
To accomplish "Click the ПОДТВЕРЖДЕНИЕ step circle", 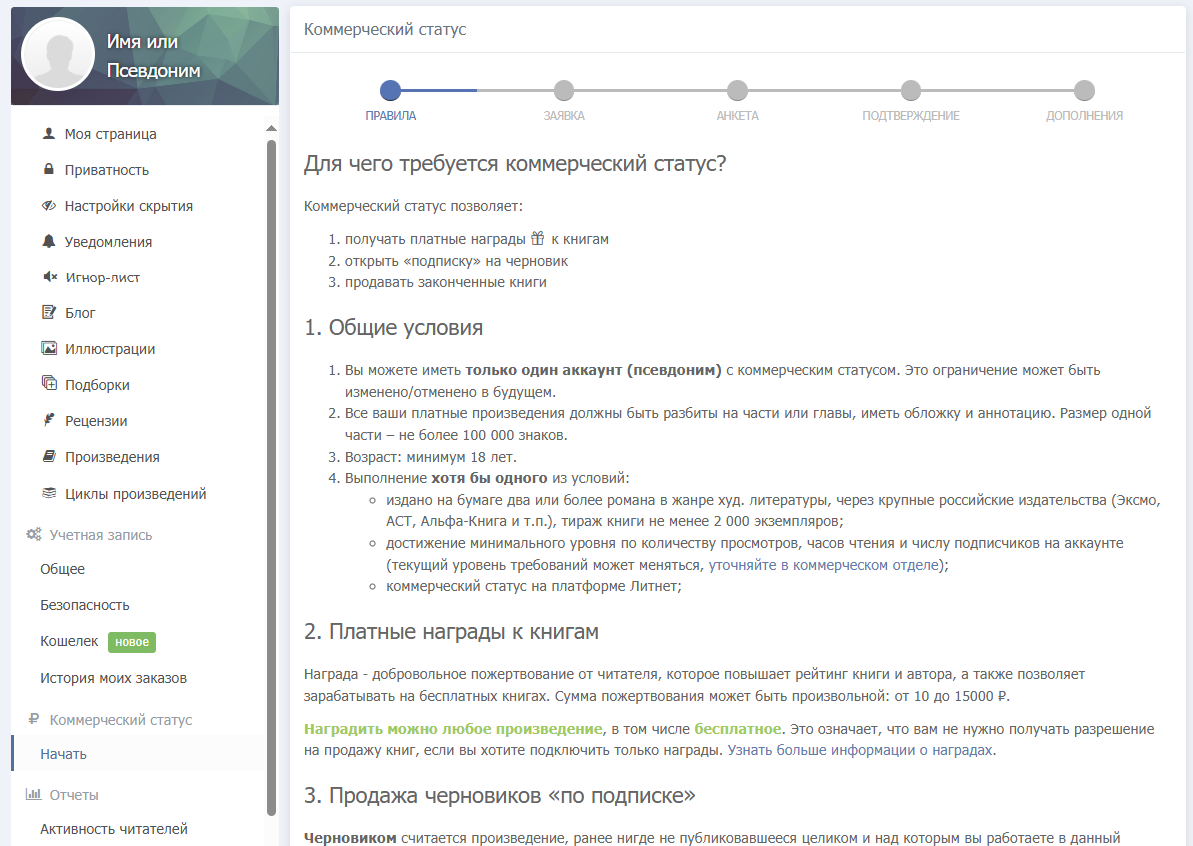I will (x=911, y=91).
